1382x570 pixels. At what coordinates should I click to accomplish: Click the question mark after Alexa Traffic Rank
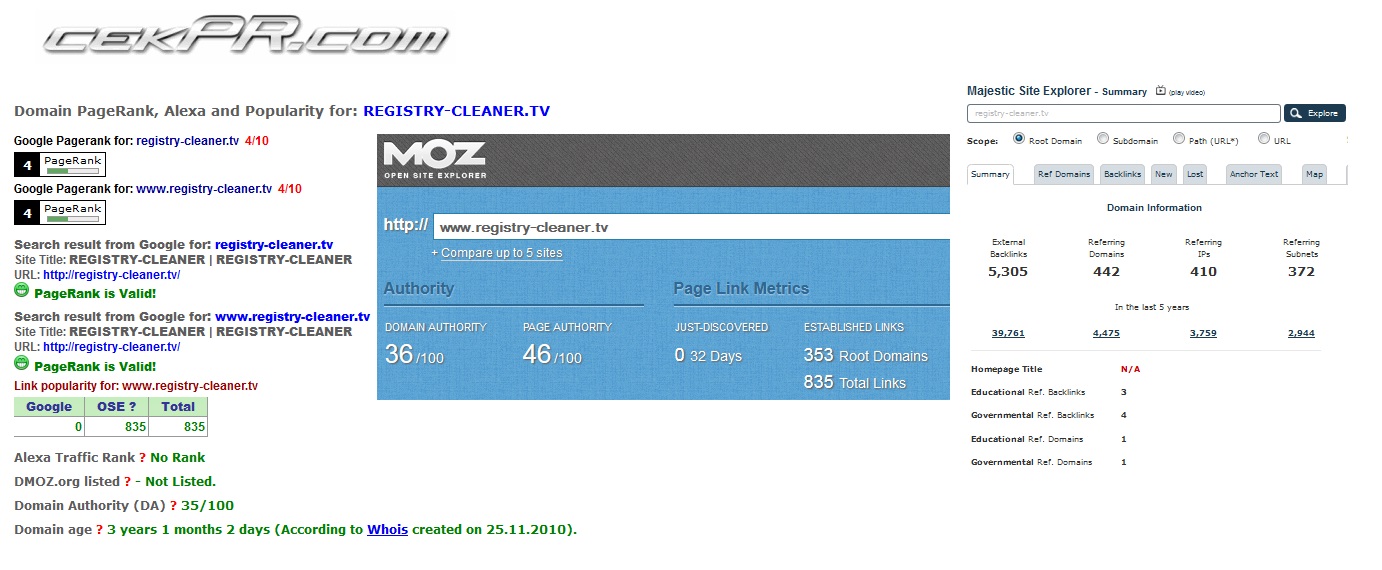point(143,457)
